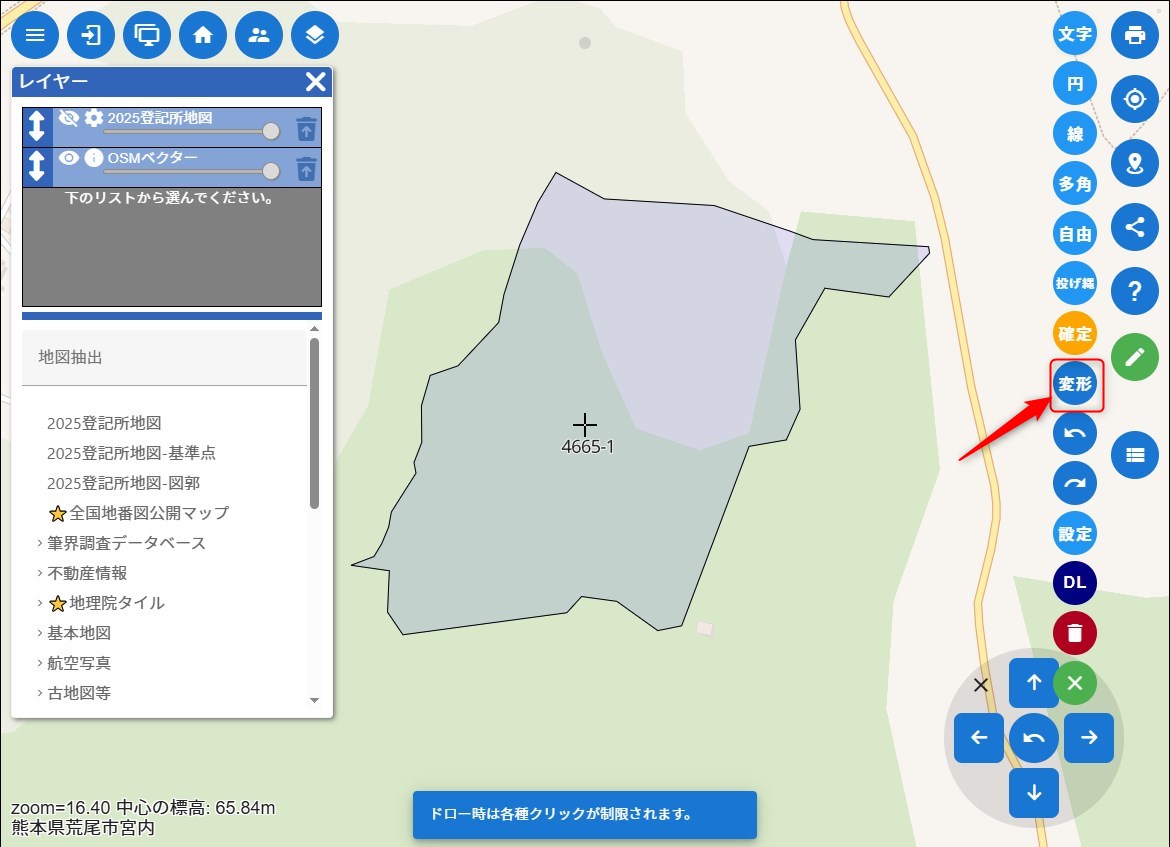
Task: Toggle visibility of OSMベクター layer
Action: (x=68, y=158)
